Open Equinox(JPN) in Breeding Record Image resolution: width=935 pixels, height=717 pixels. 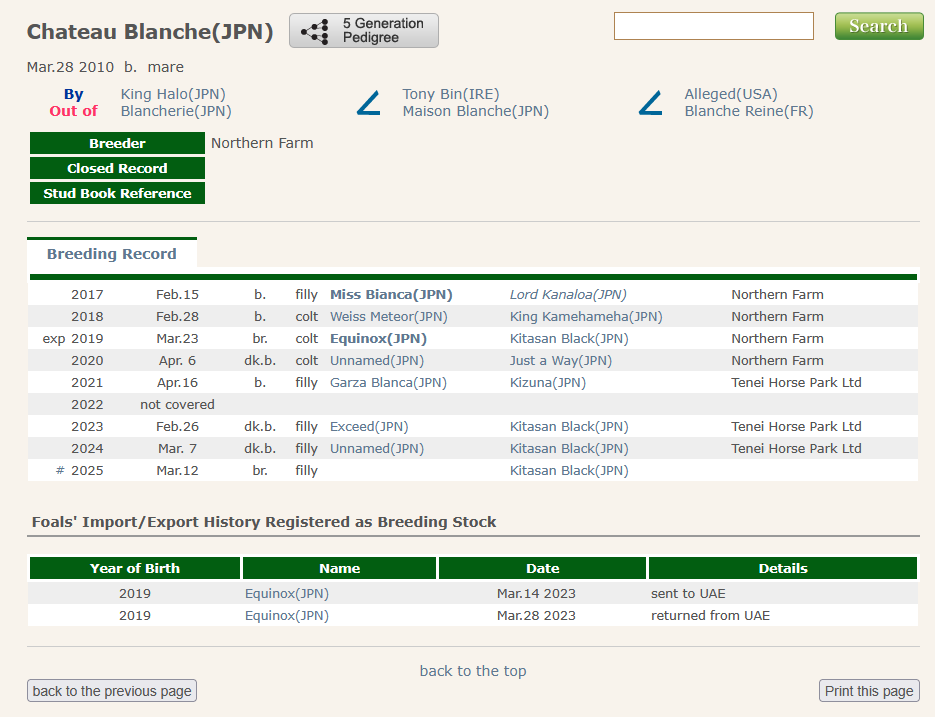point(379,339)
